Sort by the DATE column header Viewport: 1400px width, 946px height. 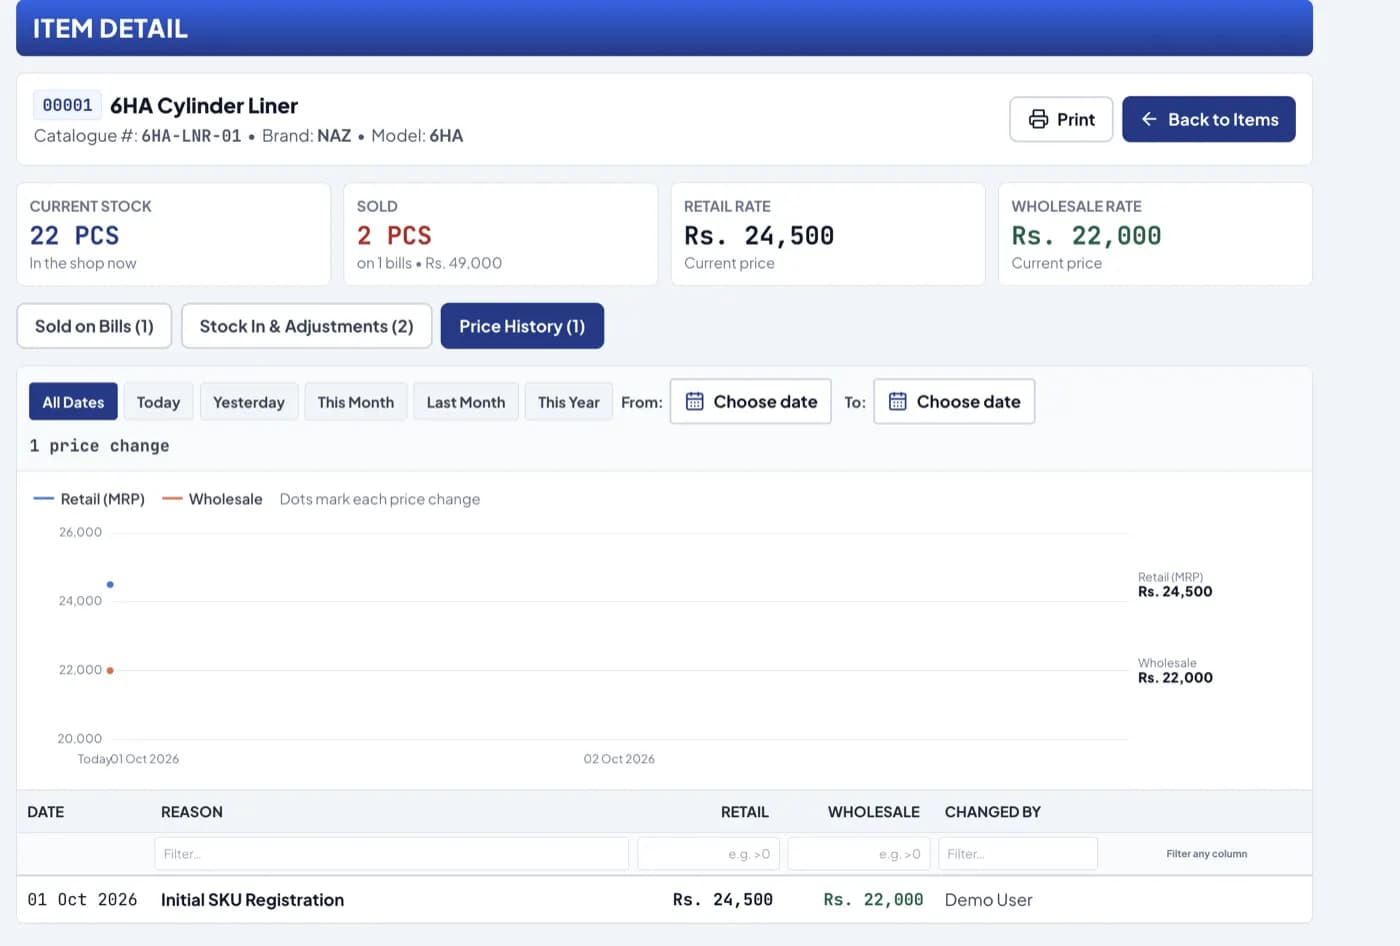pos(46,812)
